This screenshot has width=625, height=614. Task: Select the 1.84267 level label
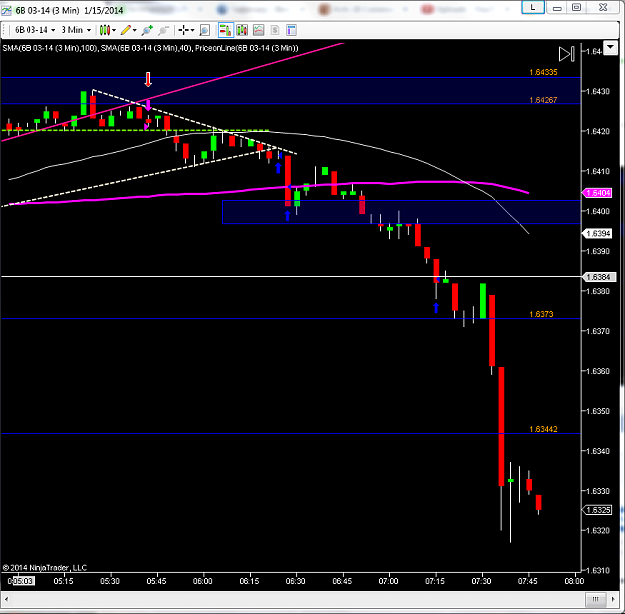543,100
